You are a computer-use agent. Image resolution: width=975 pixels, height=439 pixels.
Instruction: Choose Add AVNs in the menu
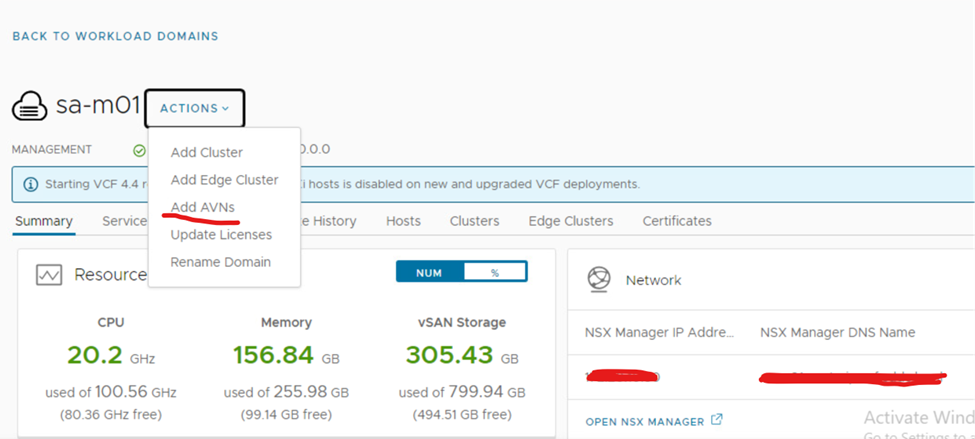[203, 207]
